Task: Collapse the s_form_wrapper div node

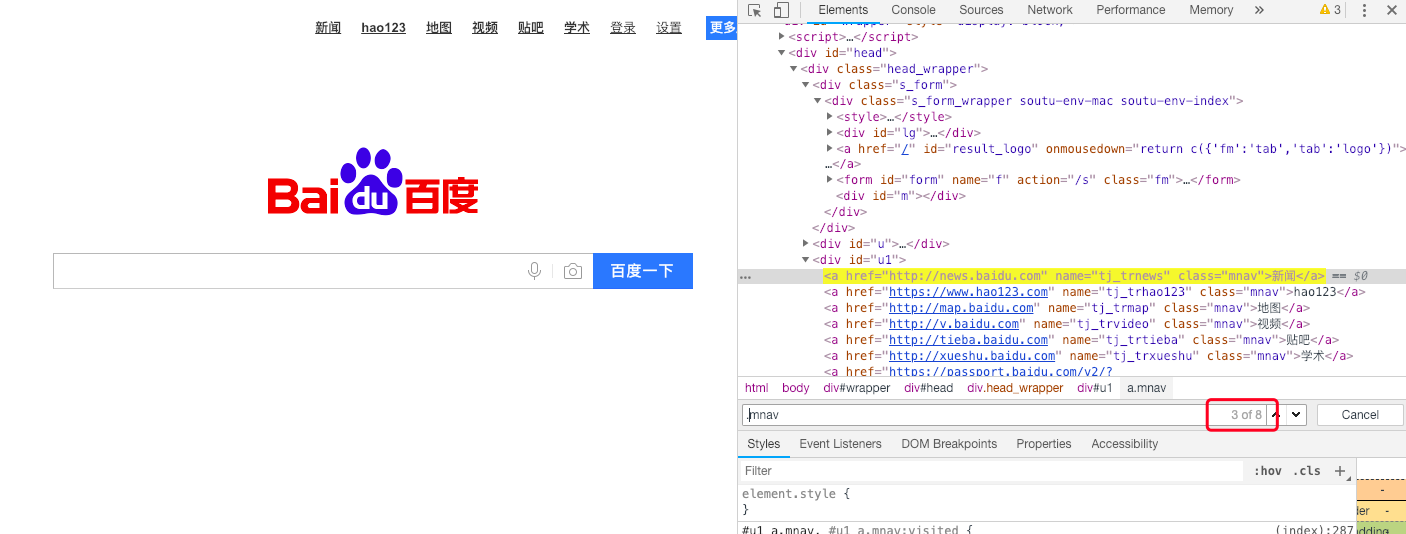Action: pyautogui.click(x=818, y=101)
